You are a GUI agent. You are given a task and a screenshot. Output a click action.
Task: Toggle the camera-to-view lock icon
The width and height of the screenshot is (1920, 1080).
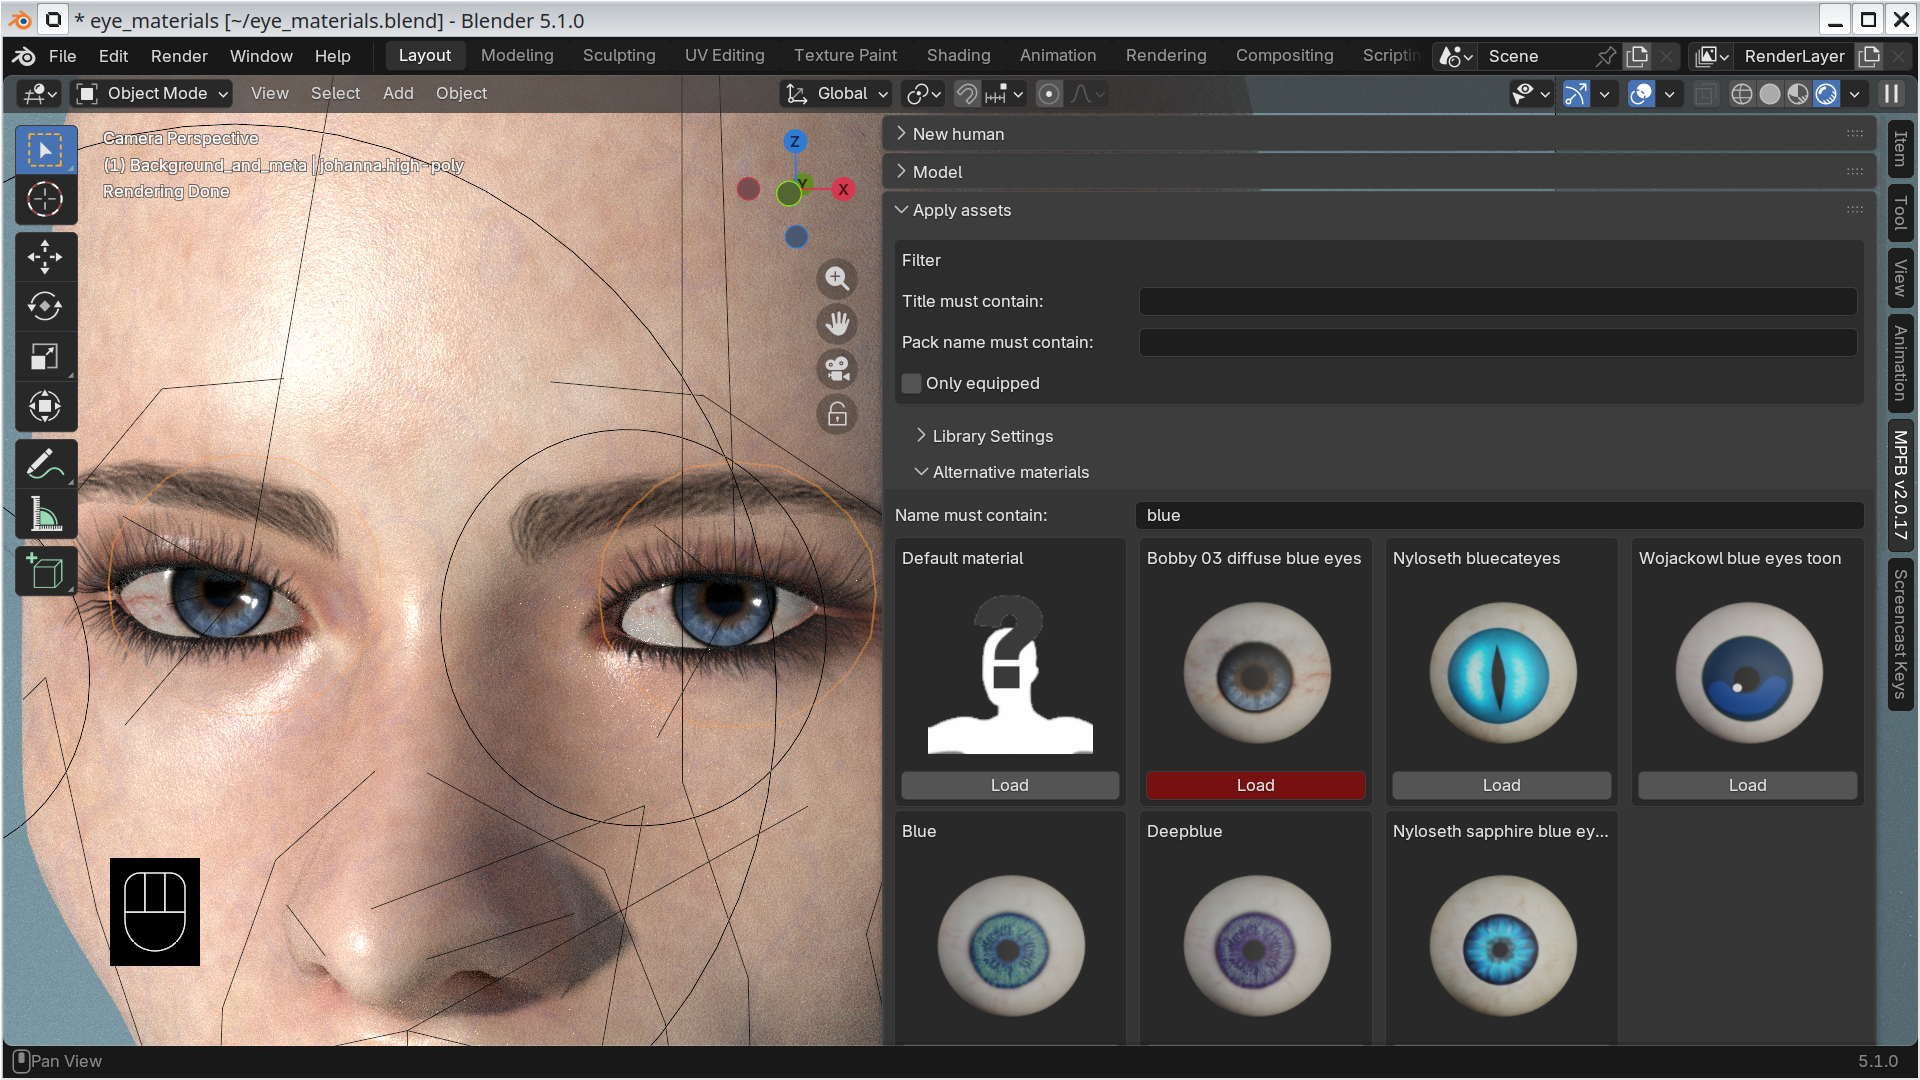tap(837, 414)
